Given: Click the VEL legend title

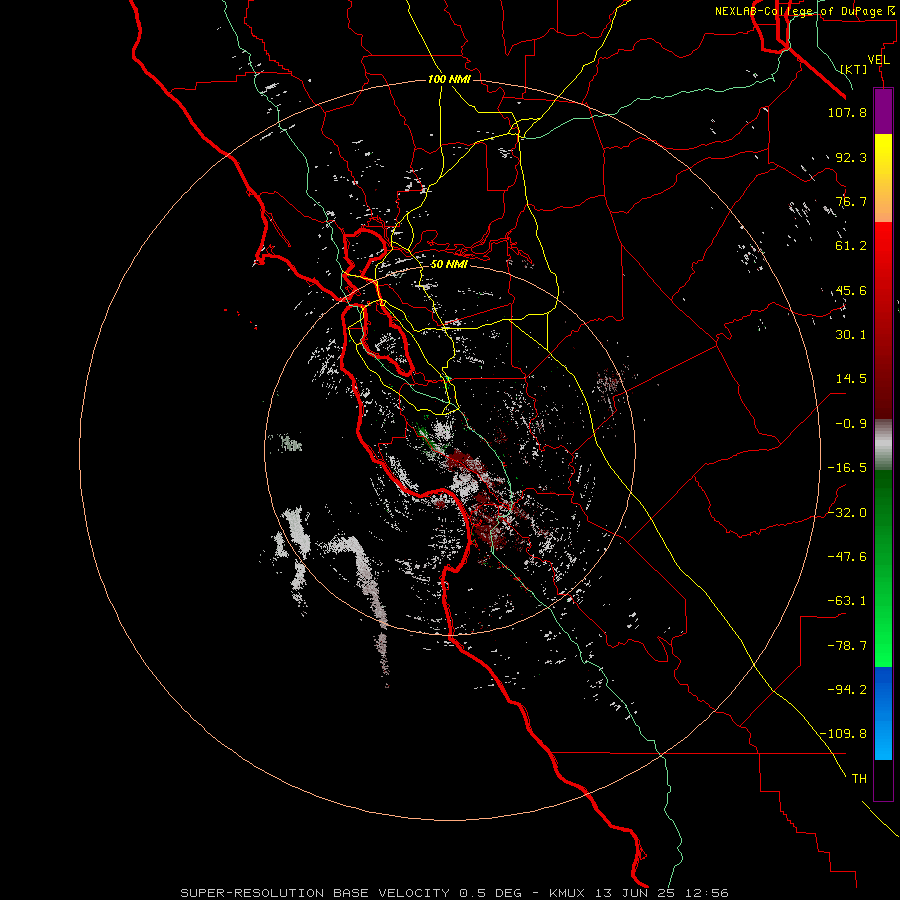Looking at the screenshot, I should pos(878,60).
